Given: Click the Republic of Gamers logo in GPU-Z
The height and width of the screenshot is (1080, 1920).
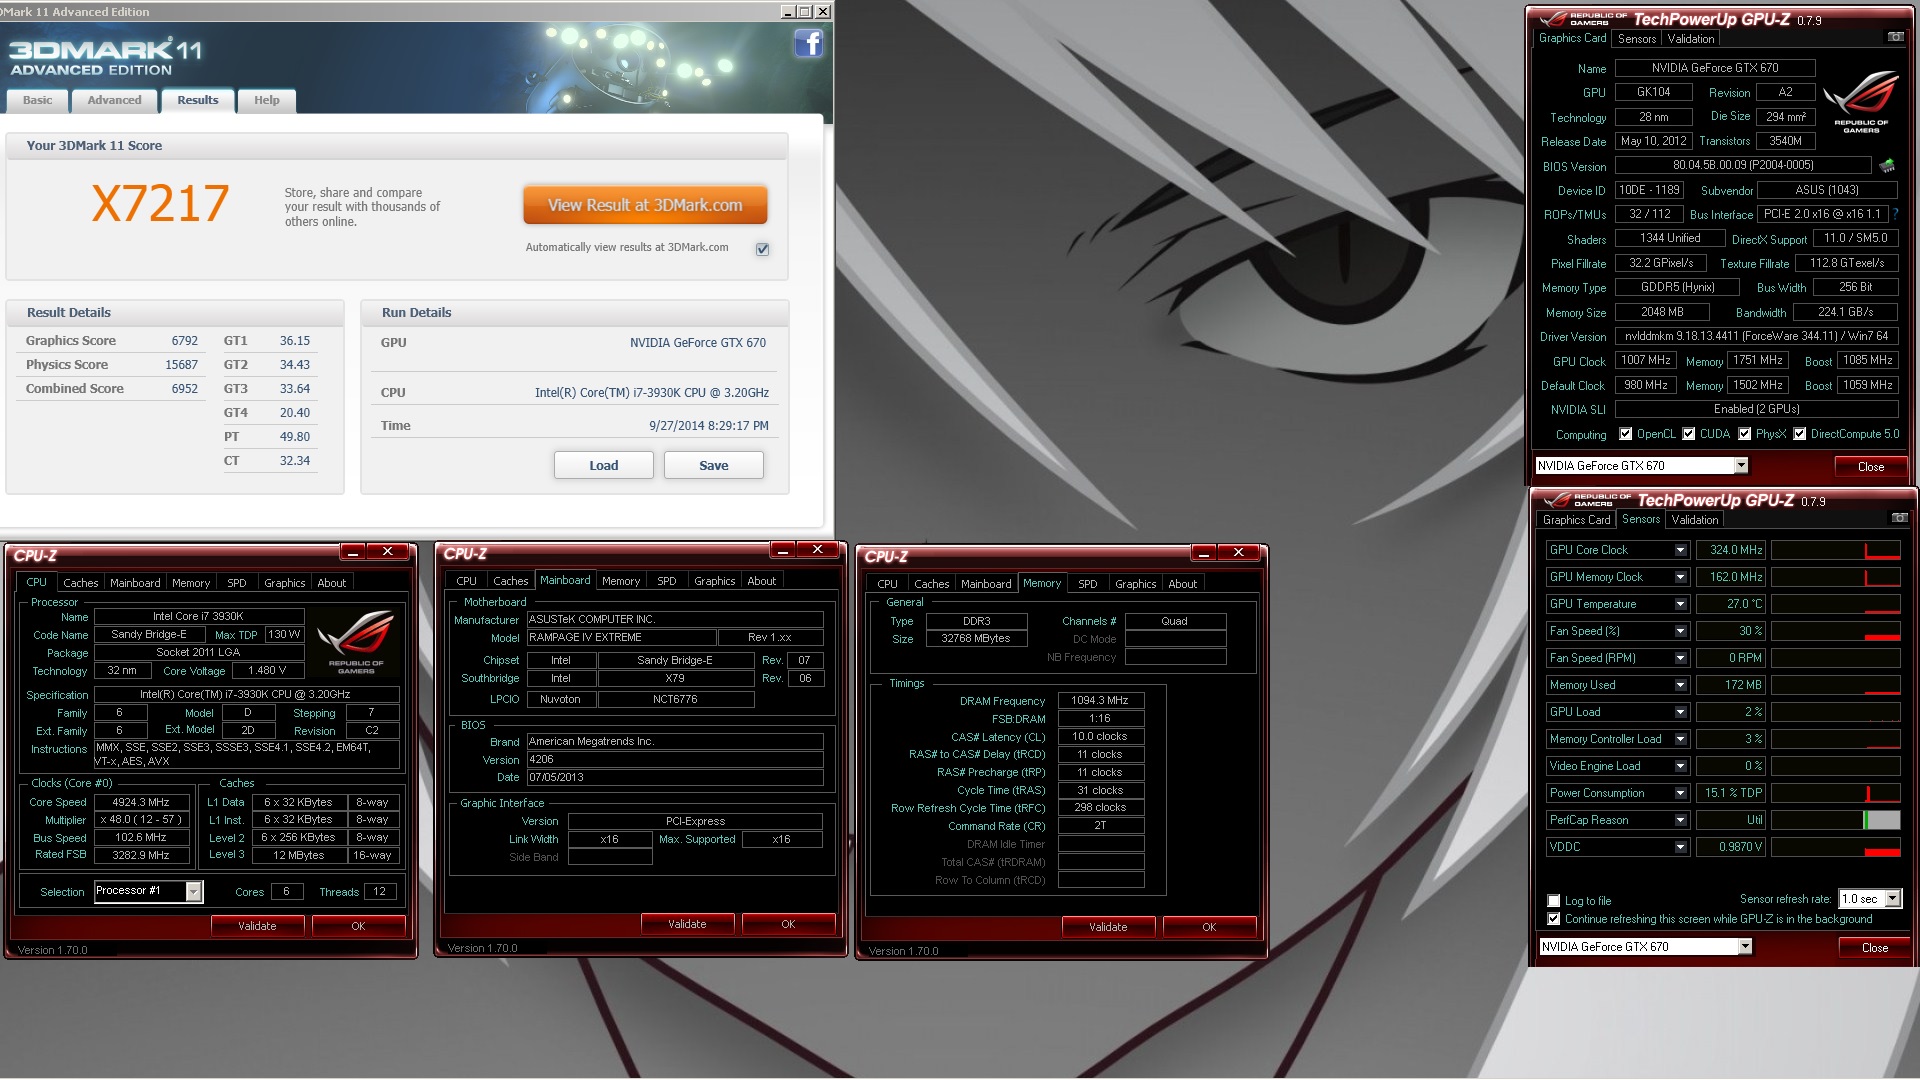Looking at the screenshot, I should tap(1861, 101).
